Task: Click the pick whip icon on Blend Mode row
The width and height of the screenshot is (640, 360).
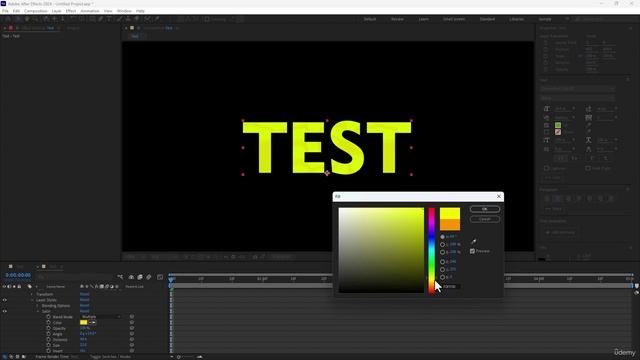Action: coord(131,317)
